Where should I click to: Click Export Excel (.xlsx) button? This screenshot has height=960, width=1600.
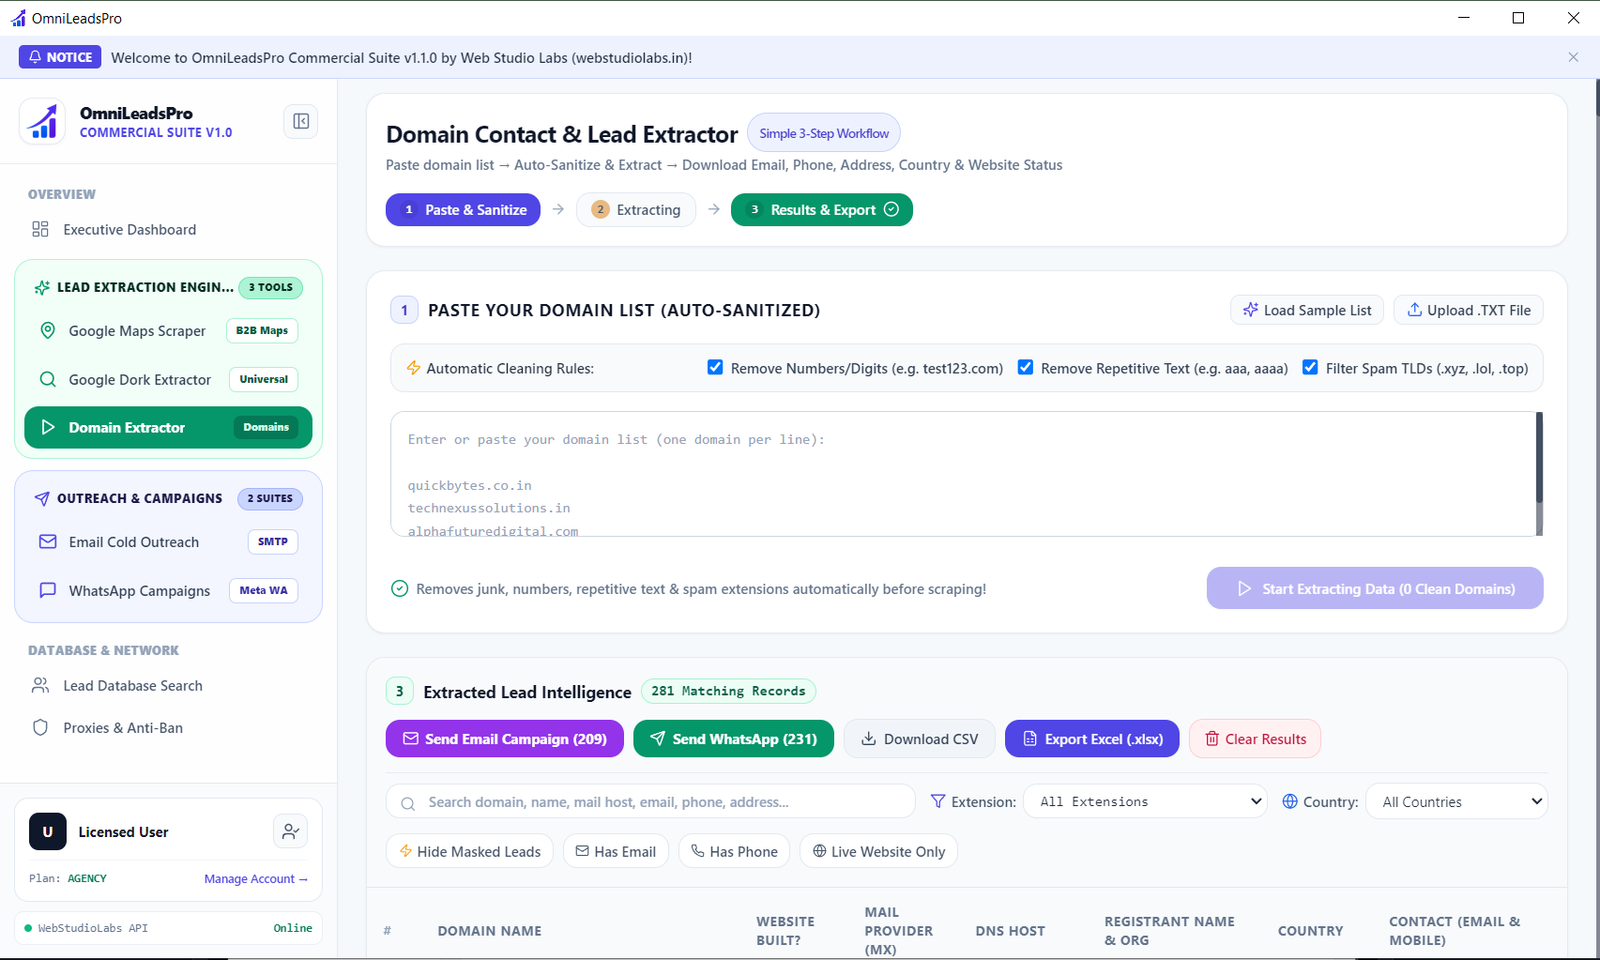tap(1092, 738)
